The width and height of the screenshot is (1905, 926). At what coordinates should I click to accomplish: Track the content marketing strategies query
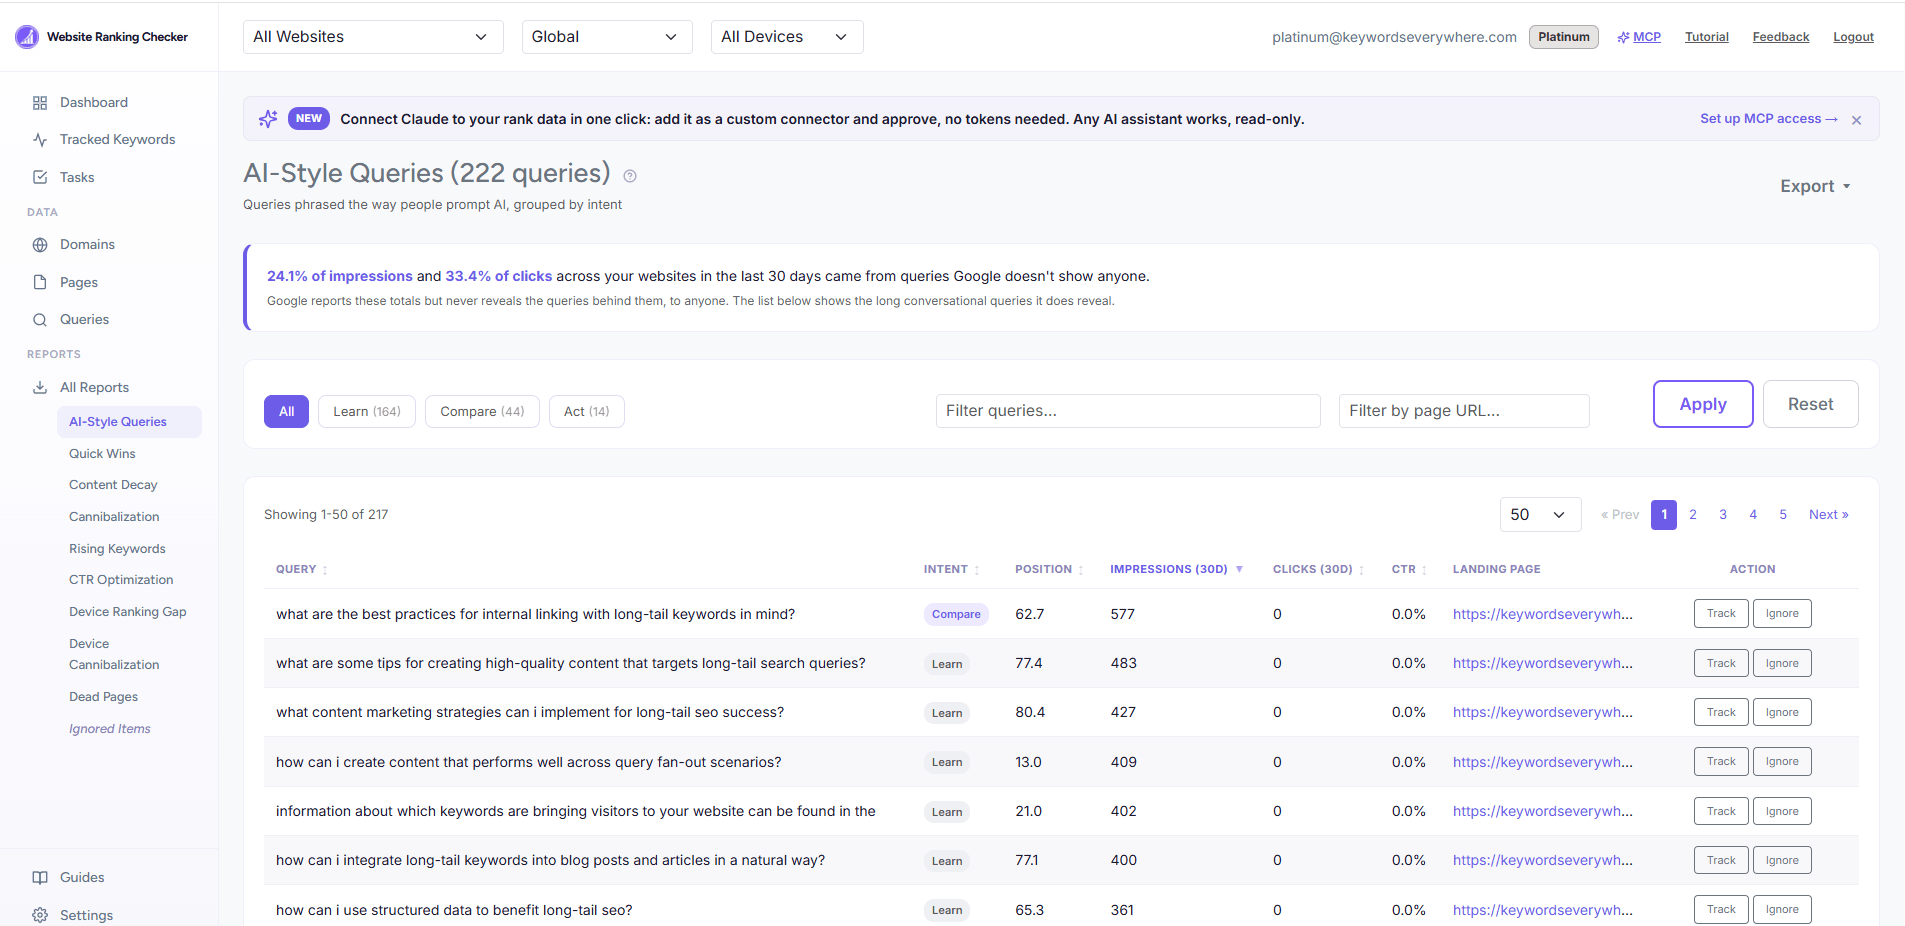click(1721, 713)
